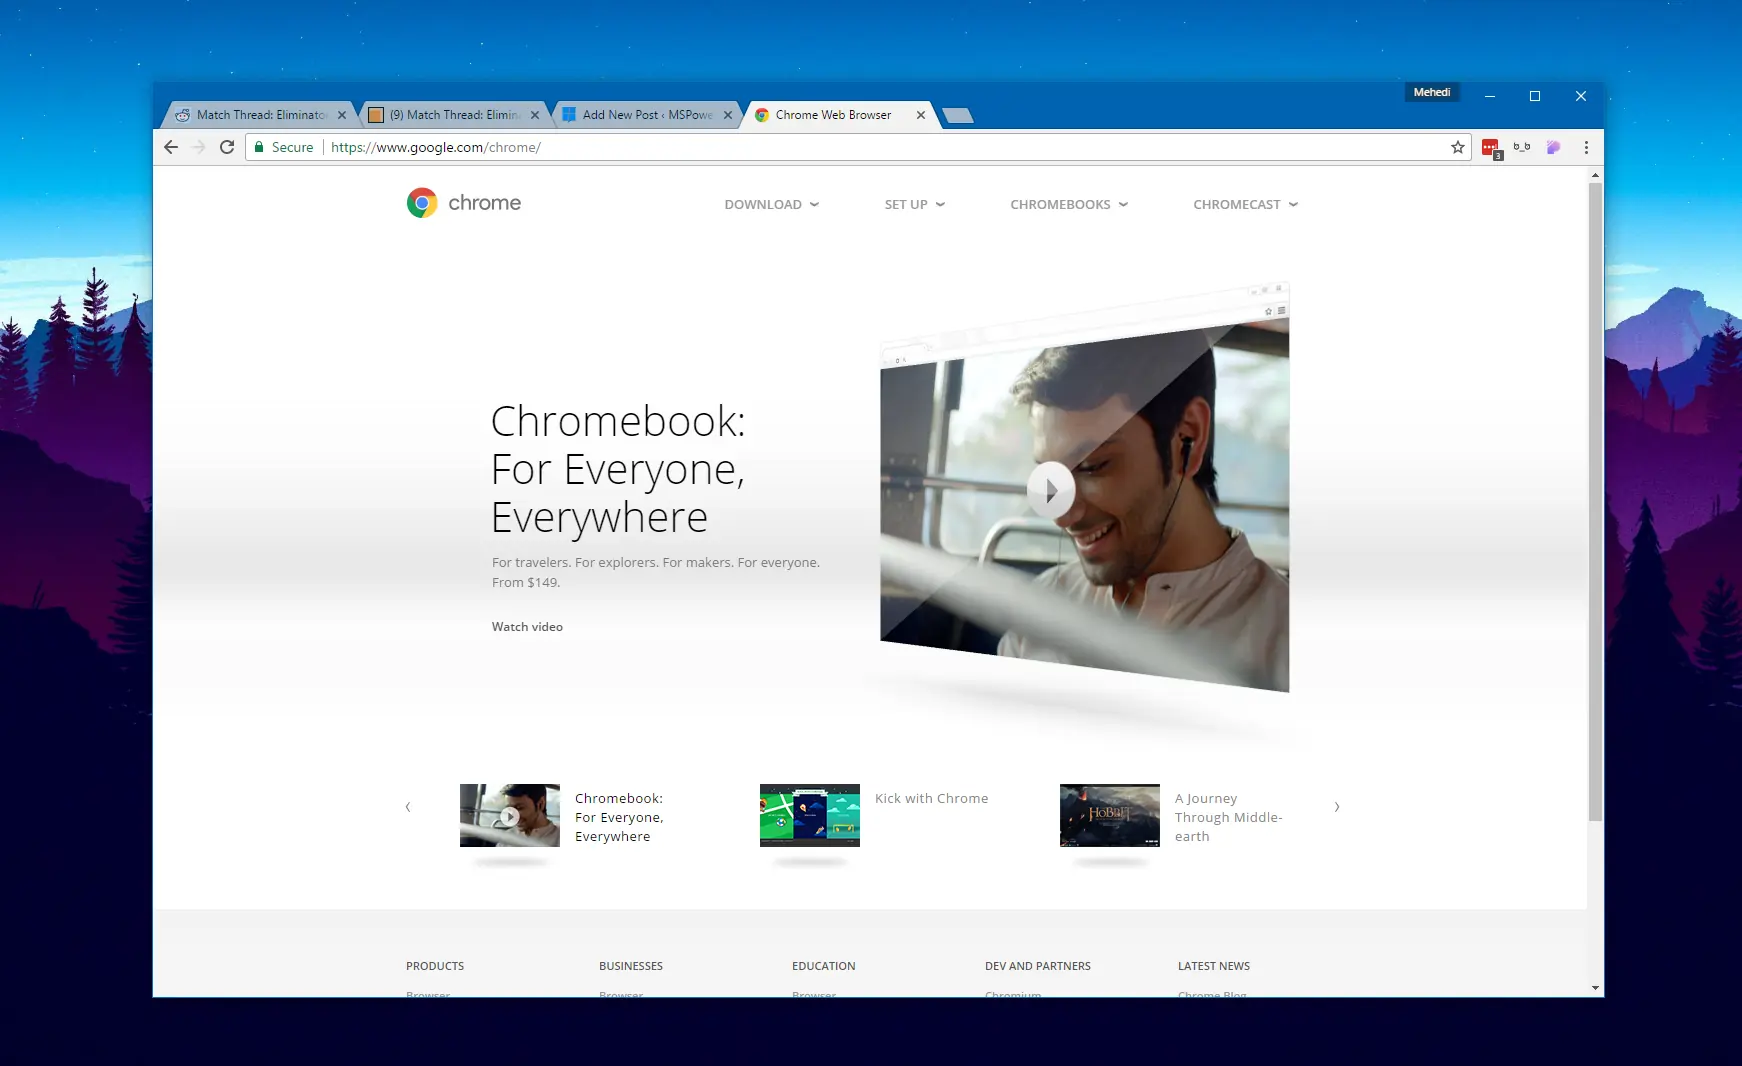Bookmark this page with the star icon
The width and height of the screenshot is (1742, 1066).
pyautogui.click(x=1457, y=147)
